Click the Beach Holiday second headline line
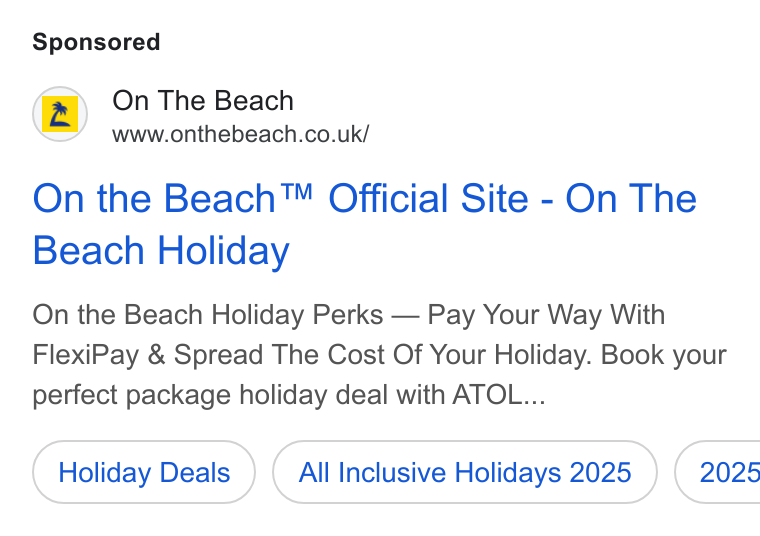 161,251
